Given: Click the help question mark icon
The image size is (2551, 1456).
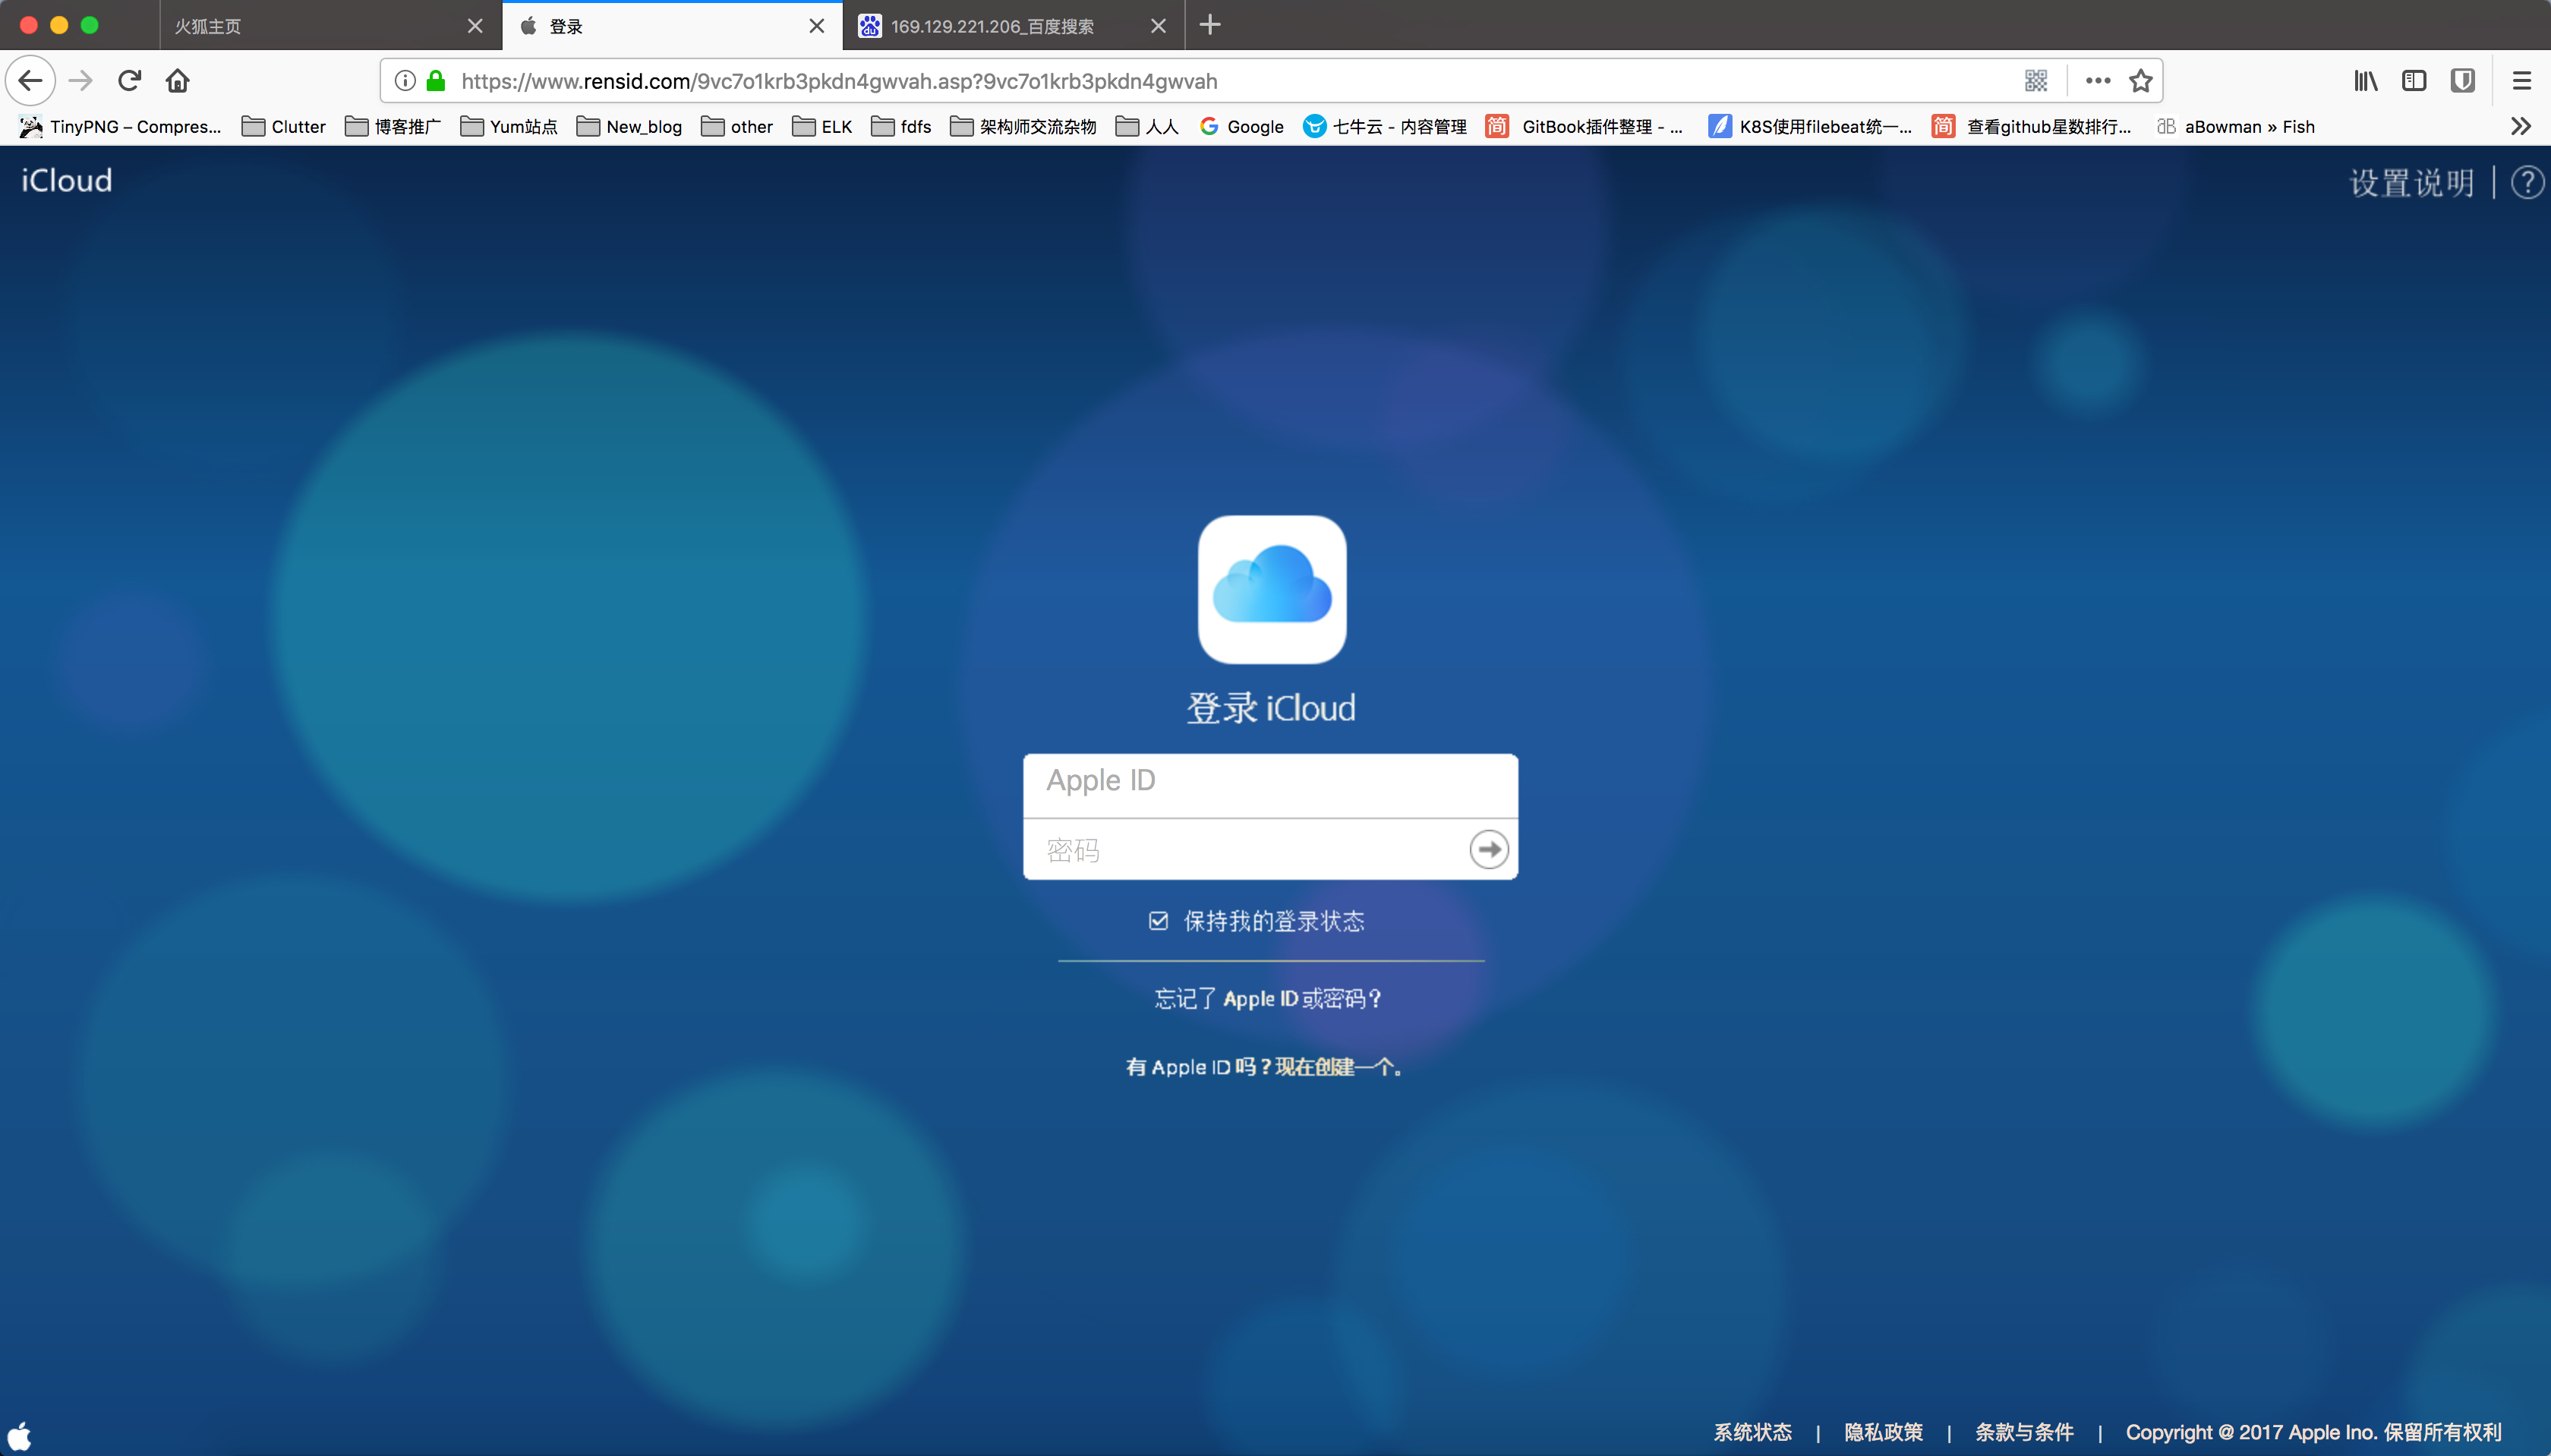Looking at the screenshot, I should [x=2527, y=182].
